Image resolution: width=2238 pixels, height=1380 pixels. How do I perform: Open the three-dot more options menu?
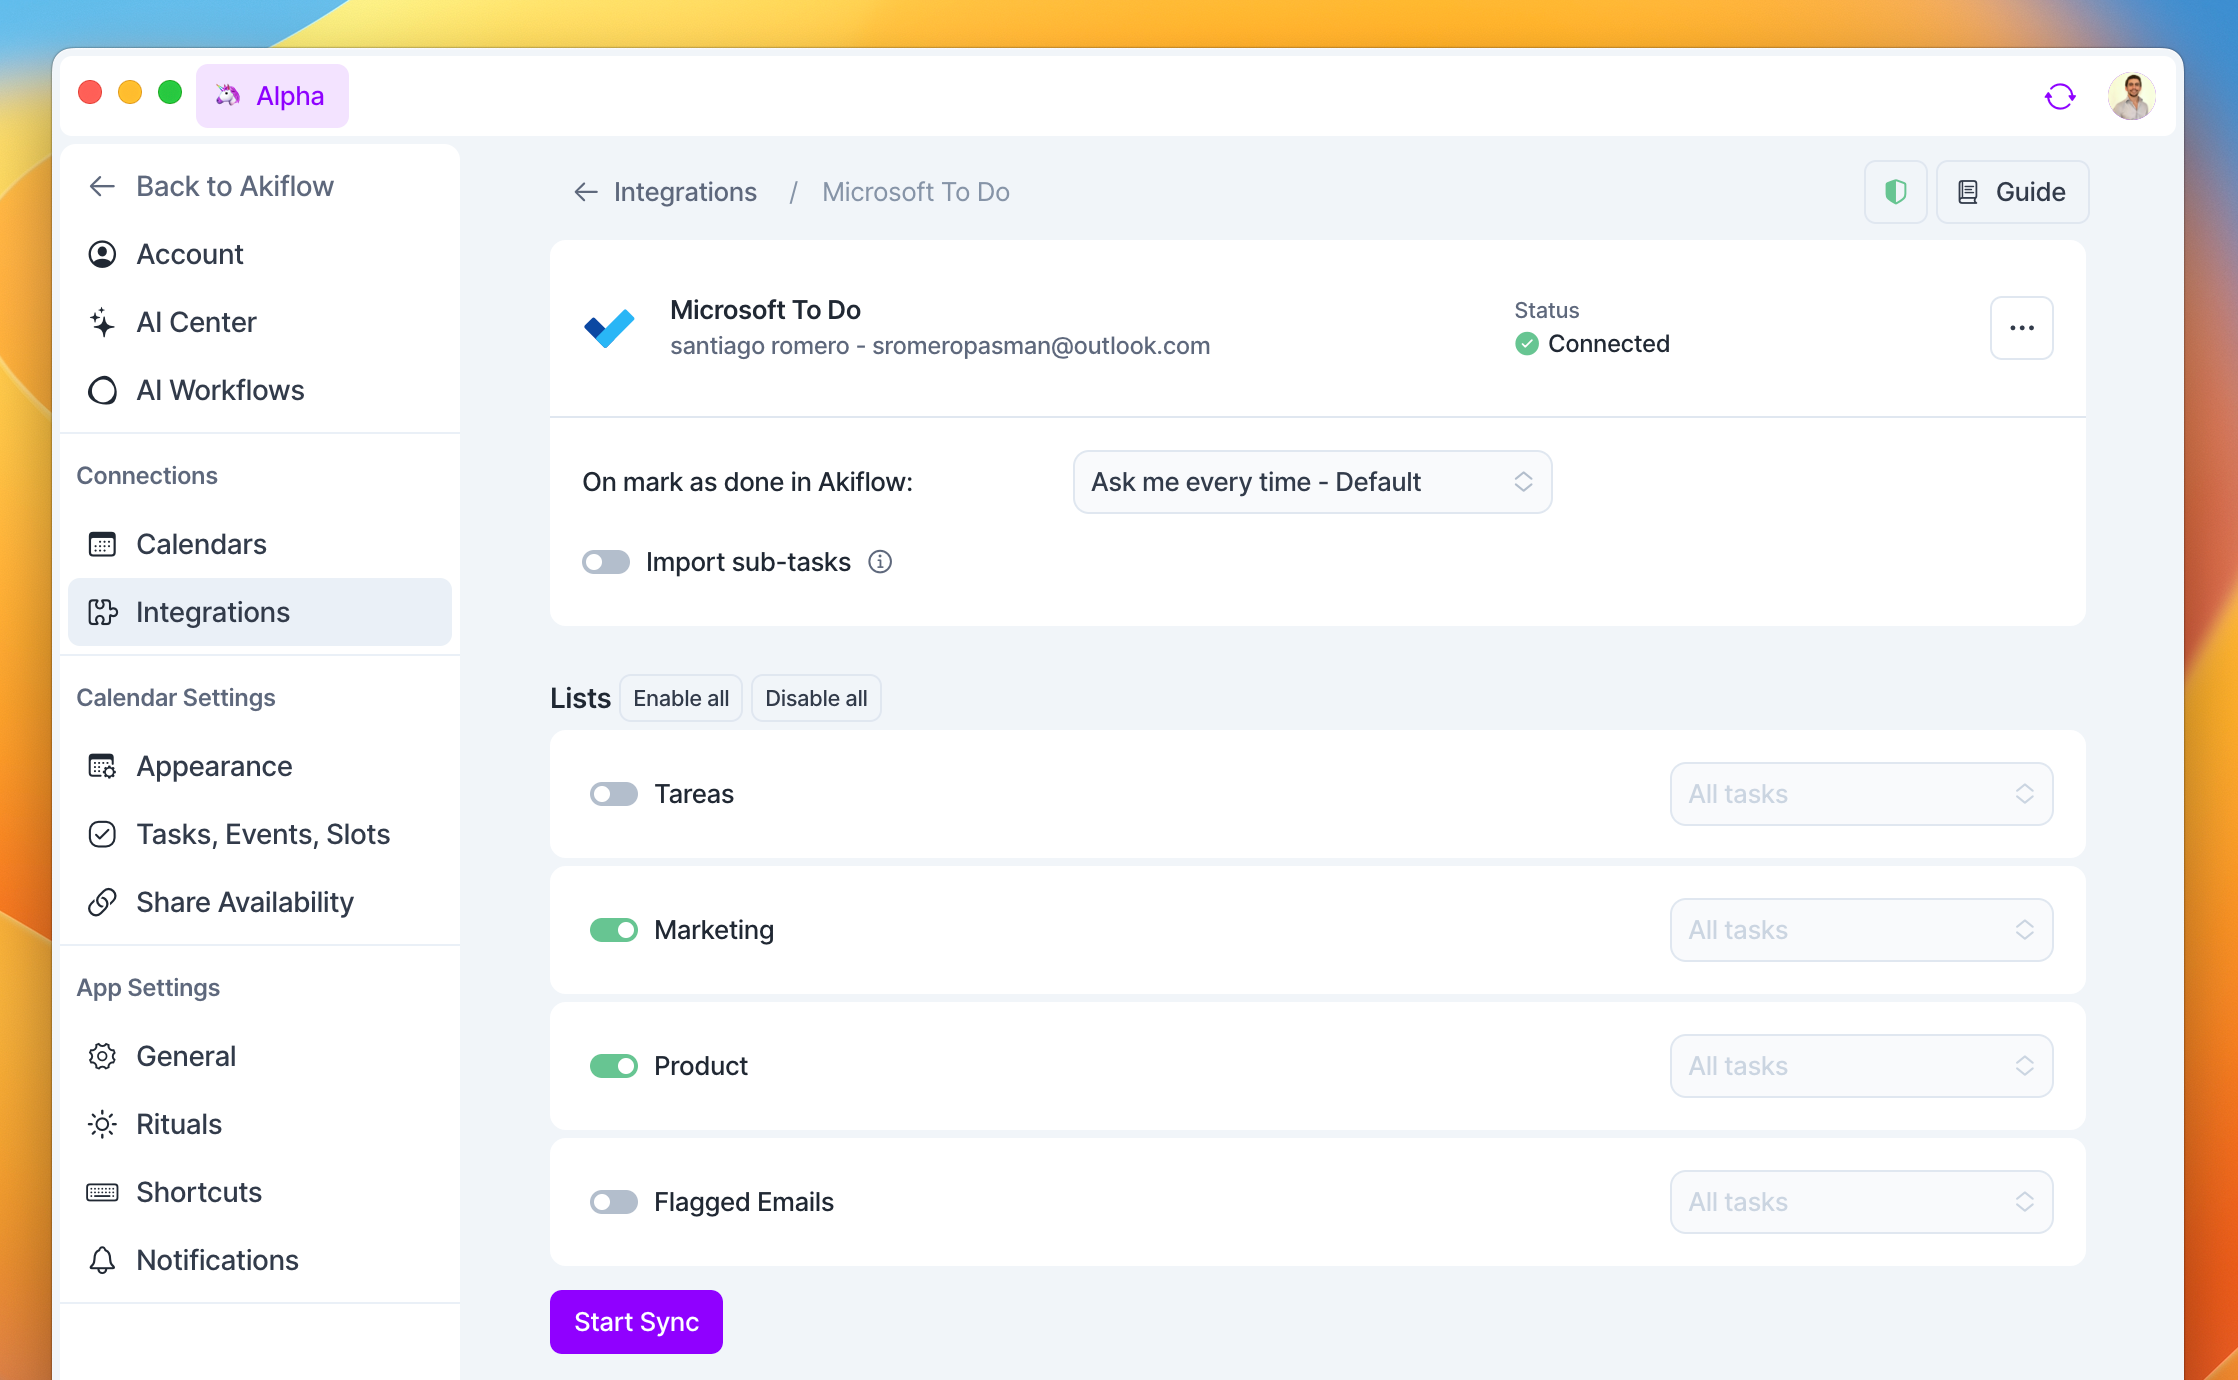point(2021,328)
